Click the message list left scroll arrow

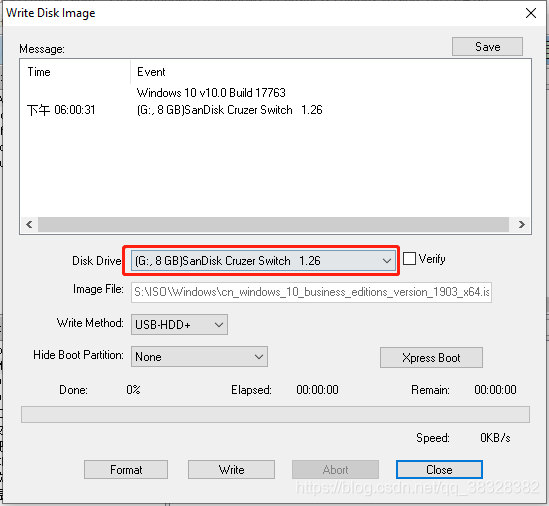29,224
